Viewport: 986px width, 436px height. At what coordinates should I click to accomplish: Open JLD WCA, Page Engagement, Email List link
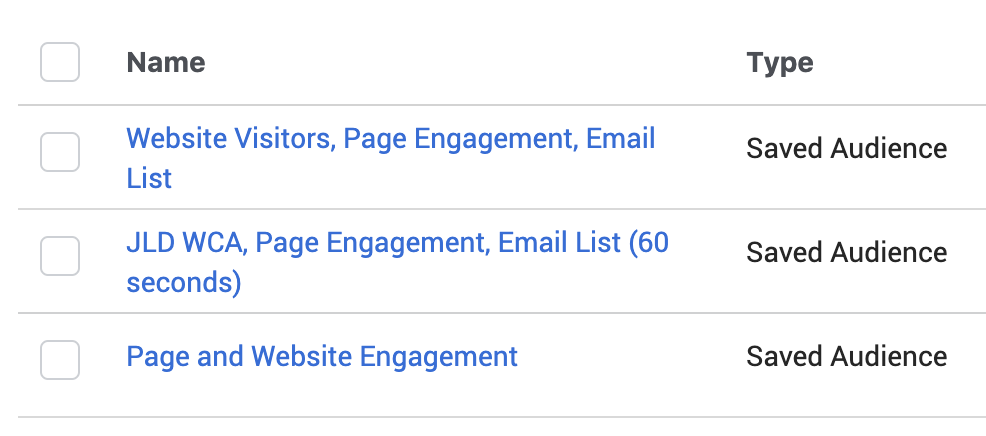pyautogui.click(x=397, y=262)
